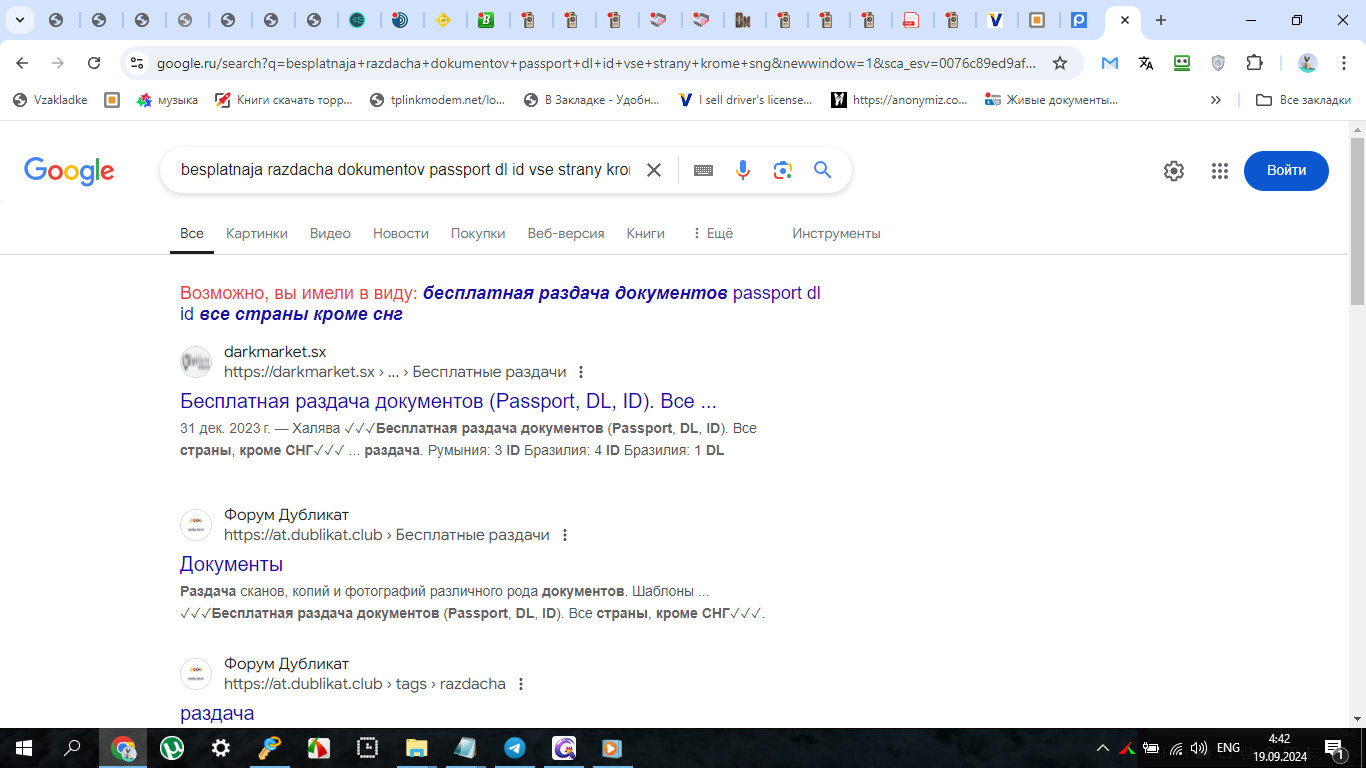
Task: Open the Windows Start menu
Action: (x=24, y=747)
